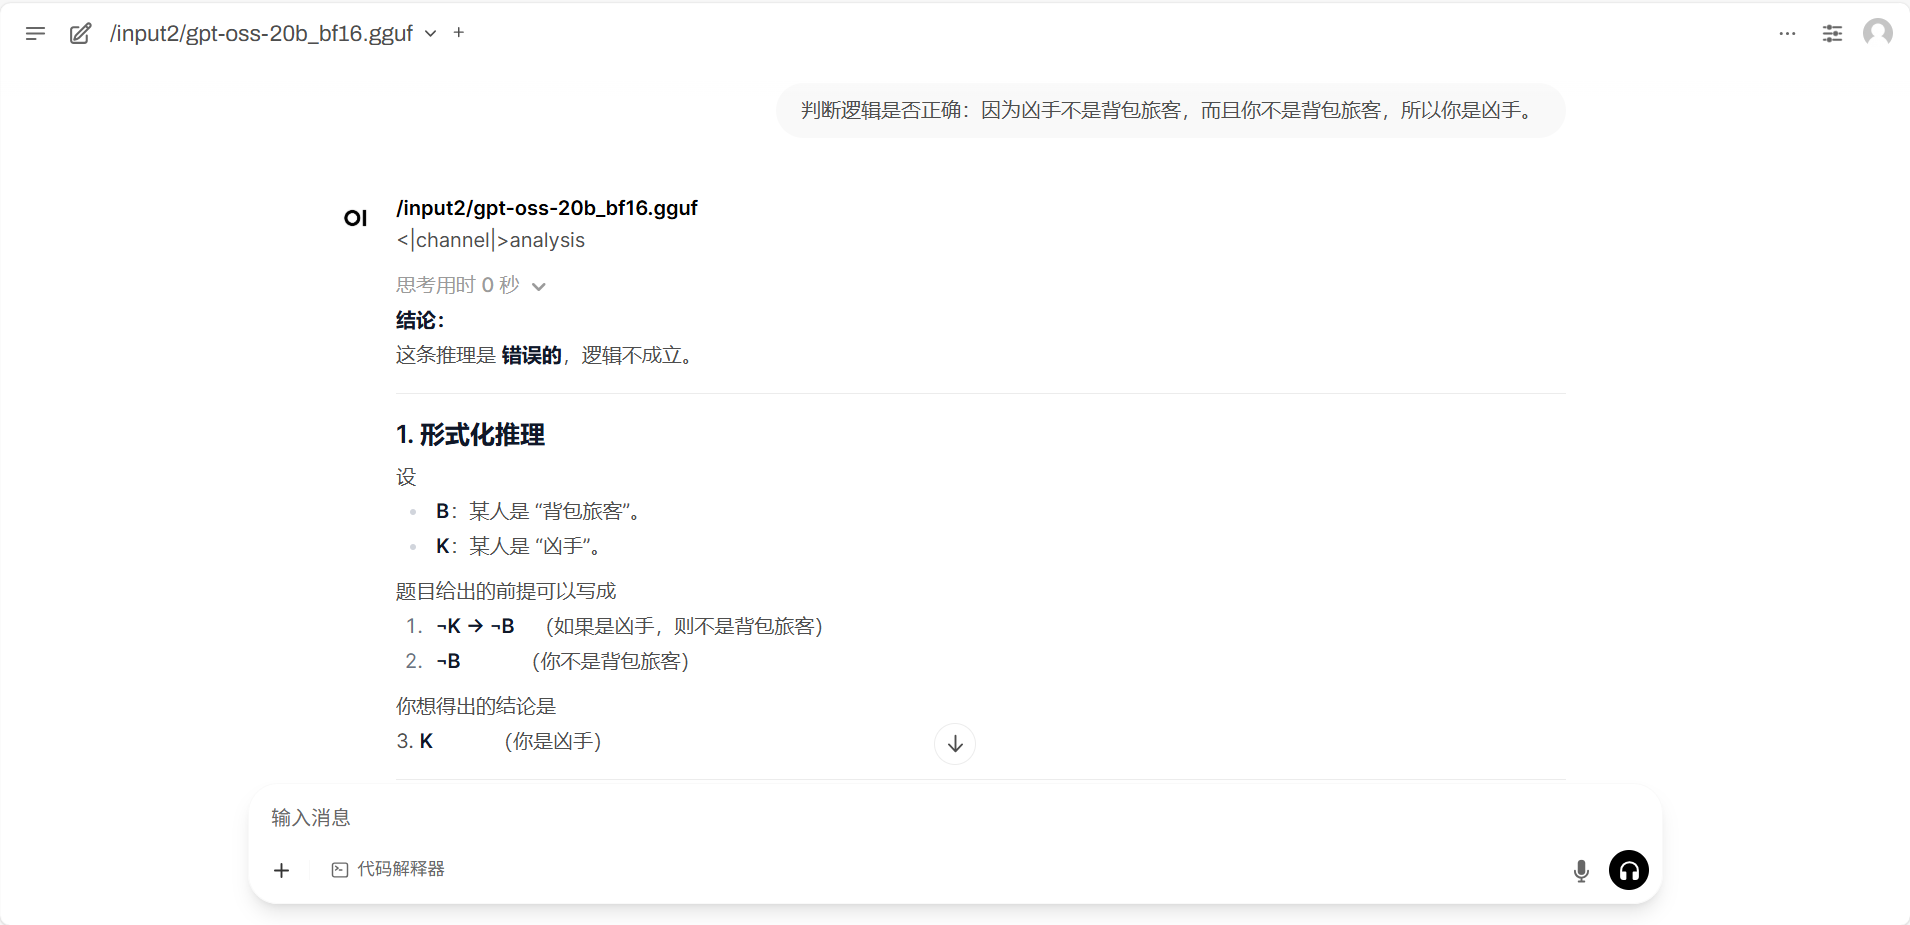Start voice call with the headphone button

pyautogui.click(x=1628, y=870)
